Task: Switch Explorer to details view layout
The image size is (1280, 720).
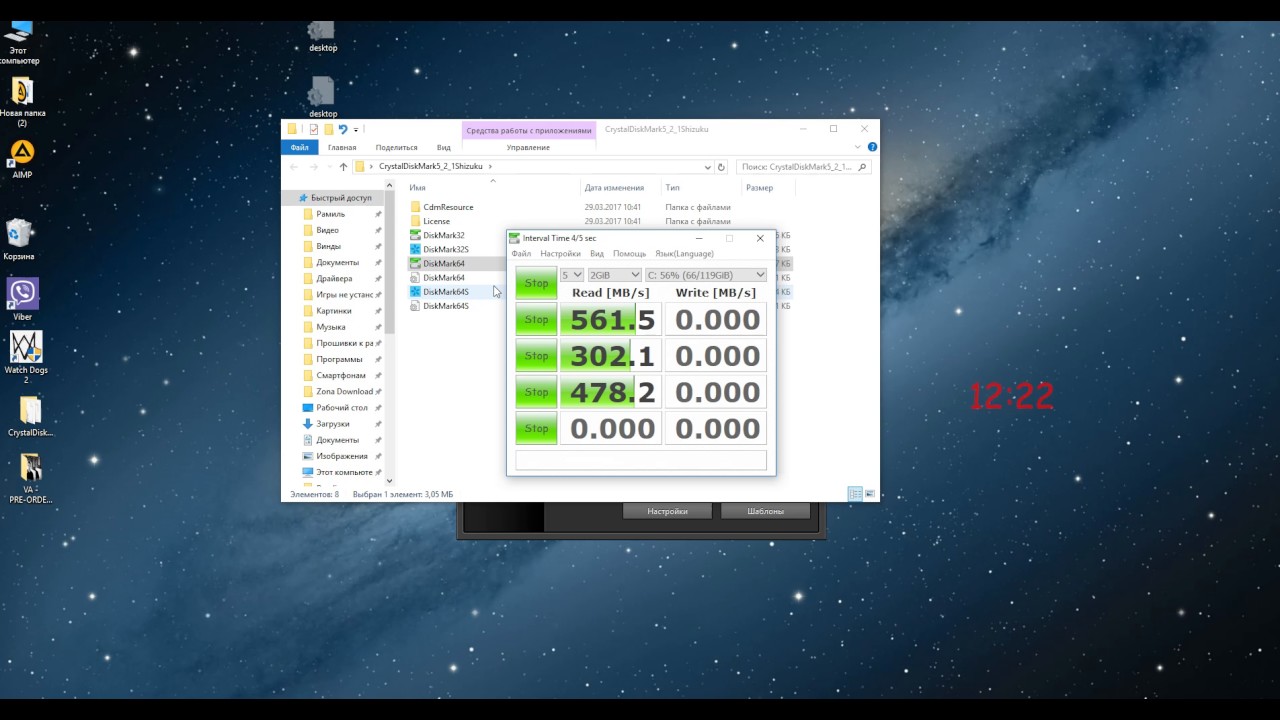Action: pos(855,494)
